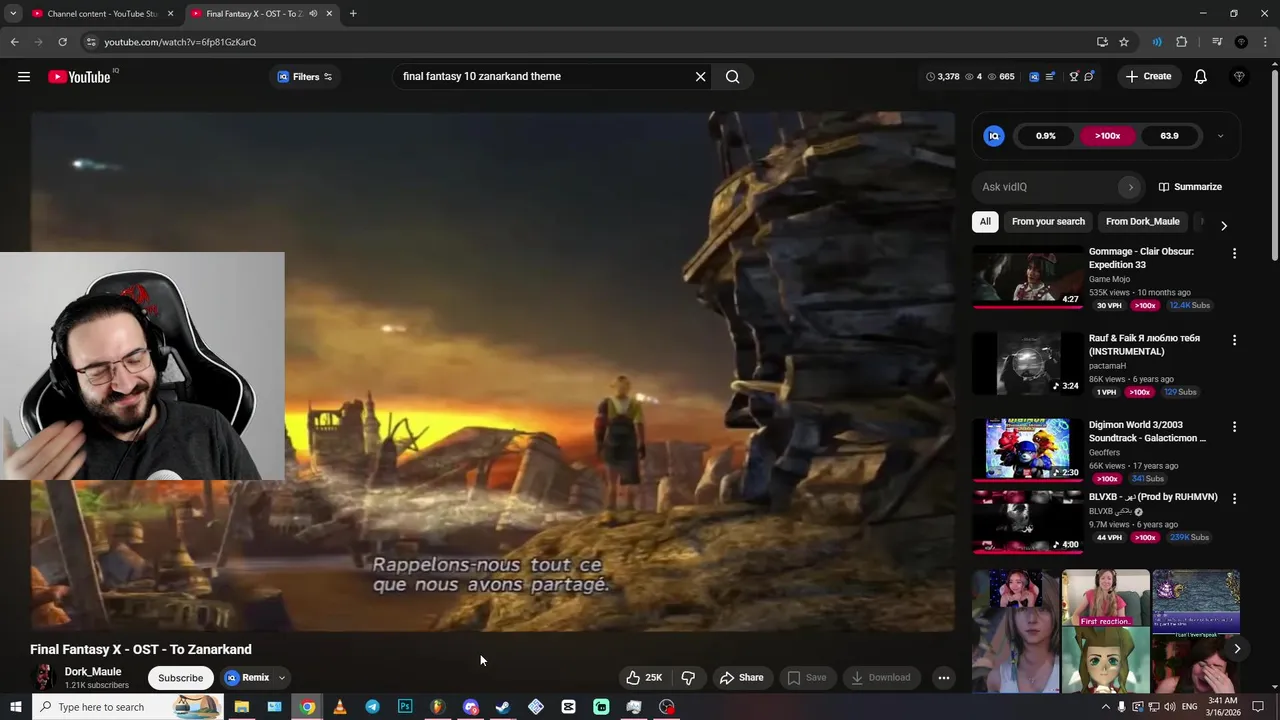Open the YouTube notifications bell
The height and width of the screenshot is (720, 1280).
pos(1200,76)
